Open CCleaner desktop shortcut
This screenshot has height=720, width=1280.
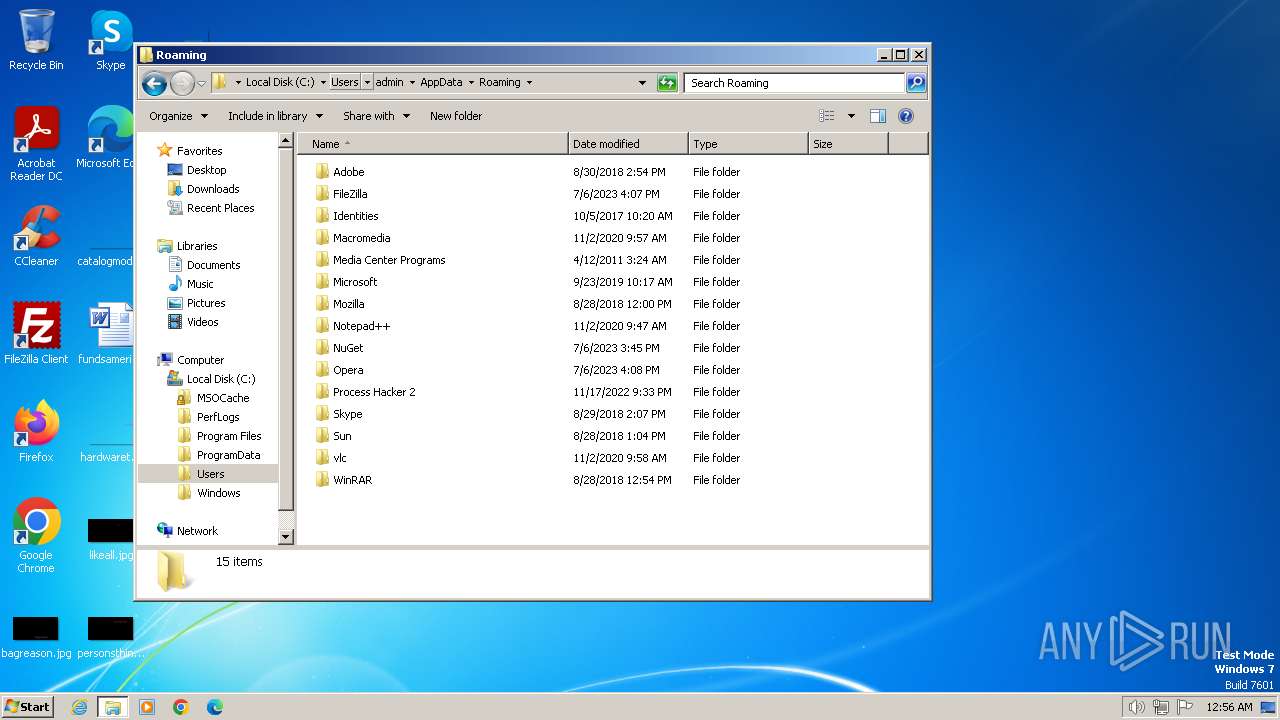(36, 236)
